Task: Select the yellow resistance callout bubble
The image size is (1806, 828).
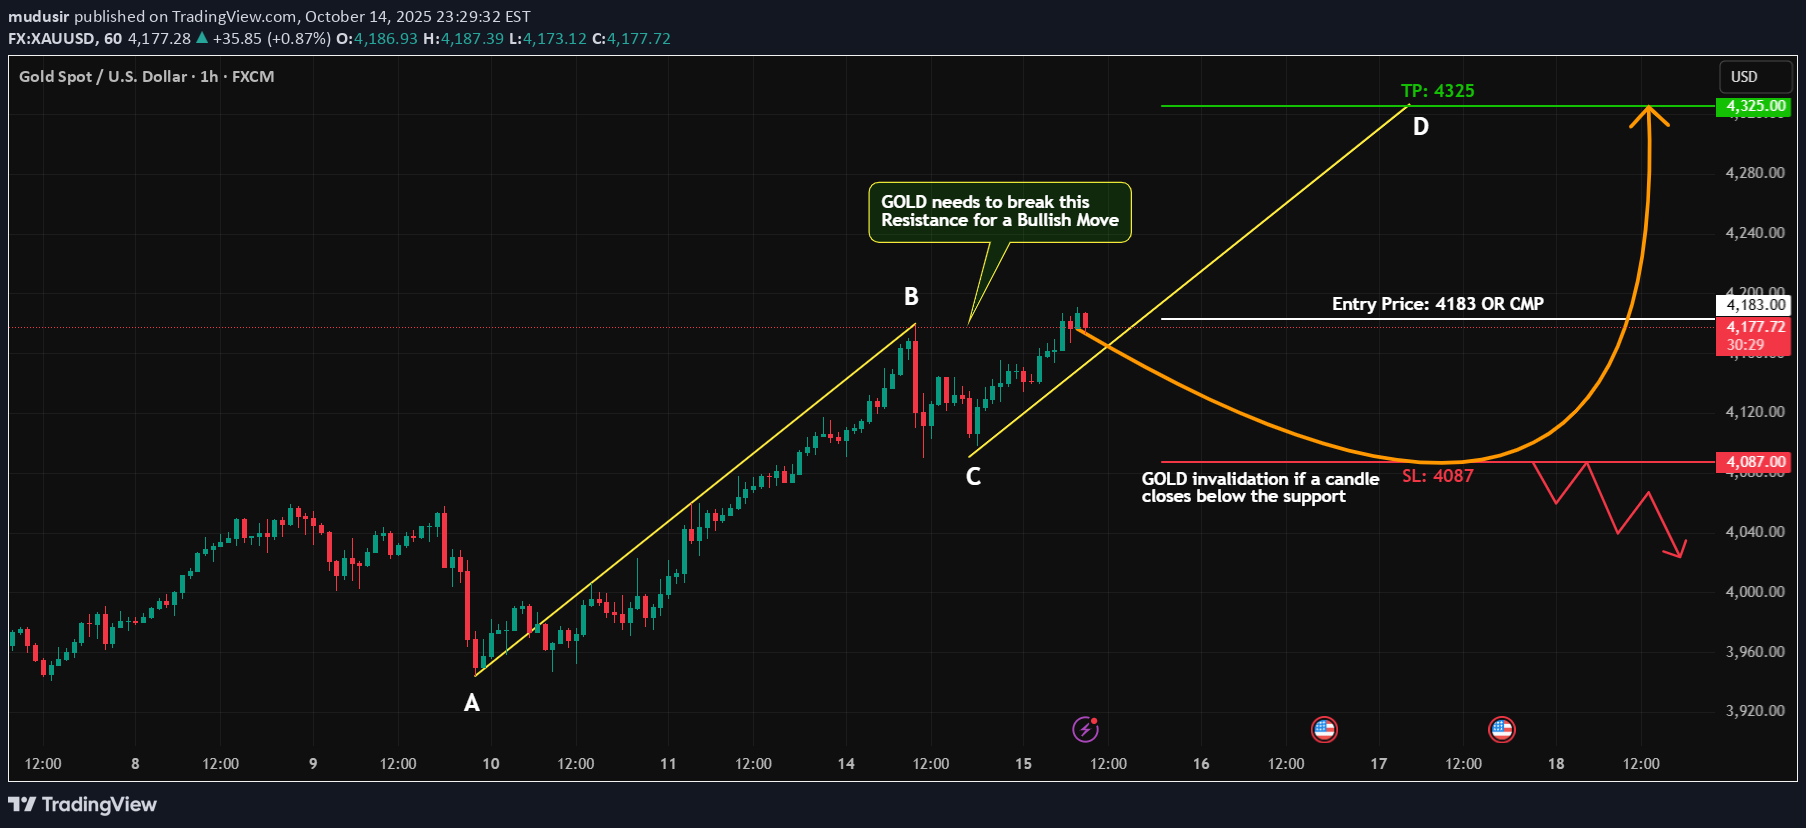Action: coord(999,211)
